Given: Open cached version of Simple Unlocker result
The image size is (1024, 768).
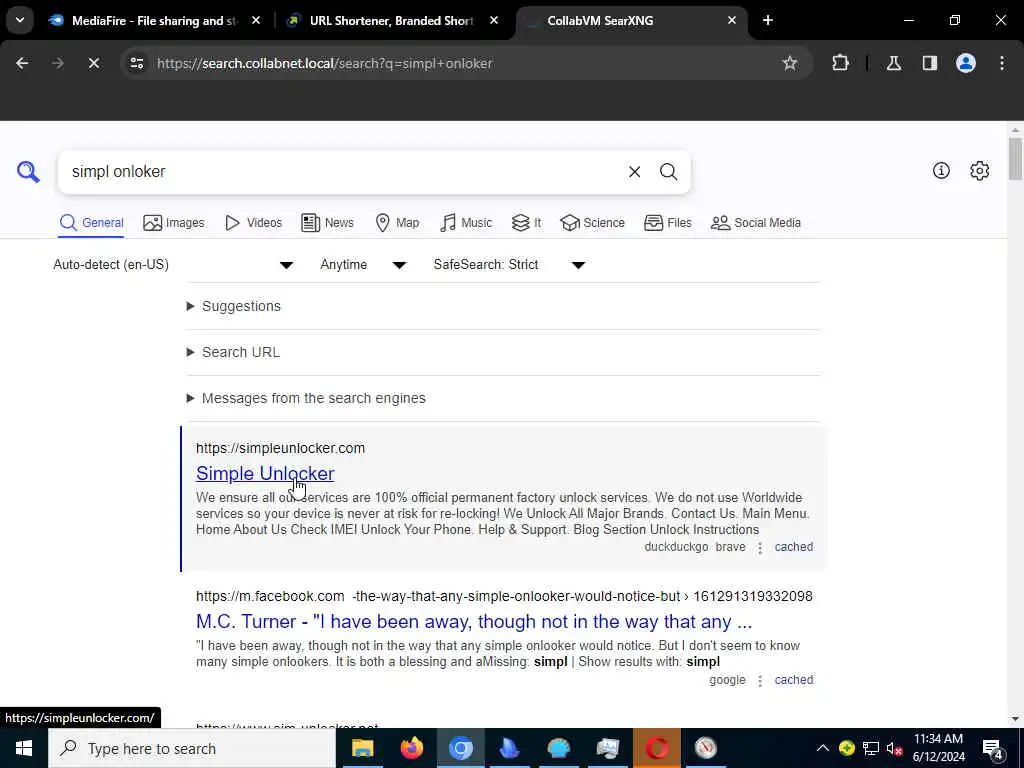Looking at the screenshot, I should pyautogui.click(x=793, y=547).
